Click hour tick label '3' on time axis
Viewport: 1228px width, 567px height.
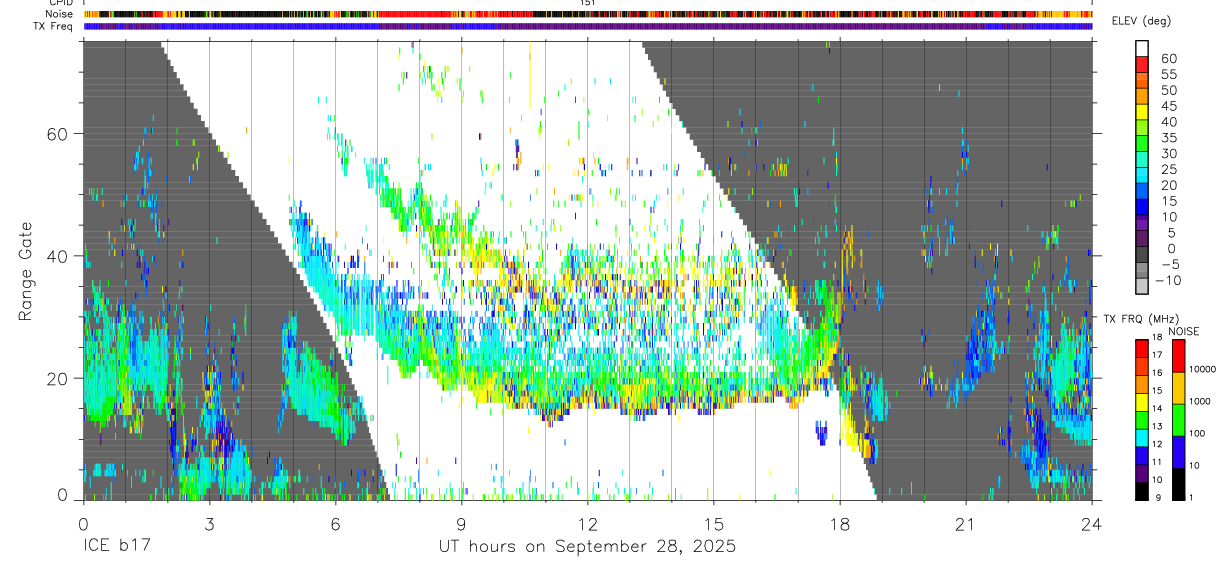[209, 524]
